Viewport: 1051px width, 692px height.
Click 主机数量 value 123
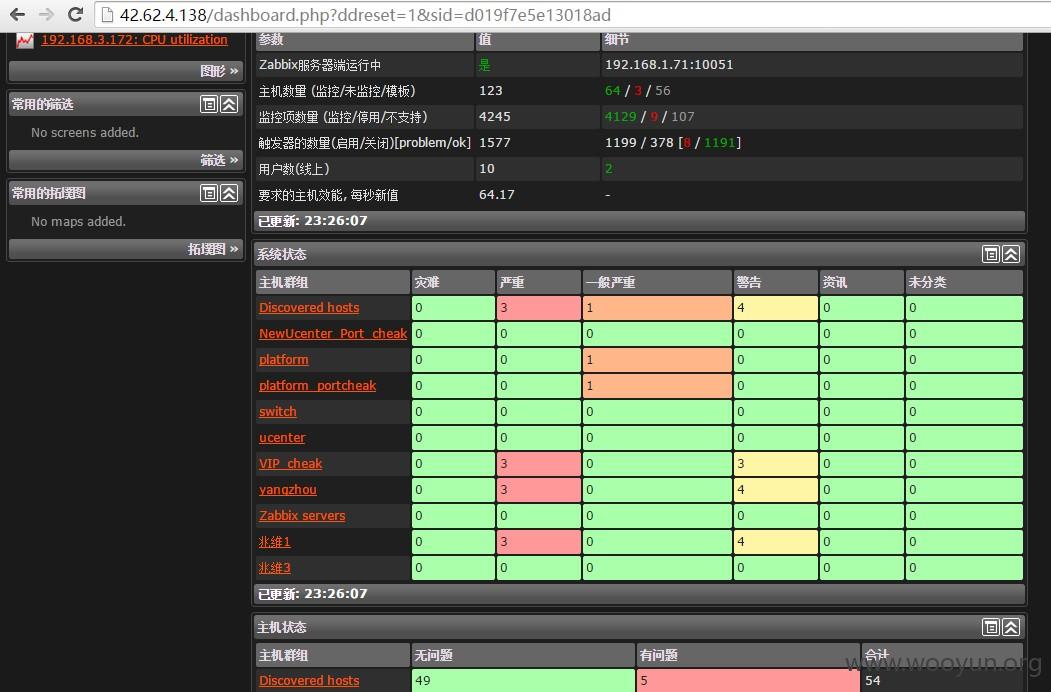491,91
